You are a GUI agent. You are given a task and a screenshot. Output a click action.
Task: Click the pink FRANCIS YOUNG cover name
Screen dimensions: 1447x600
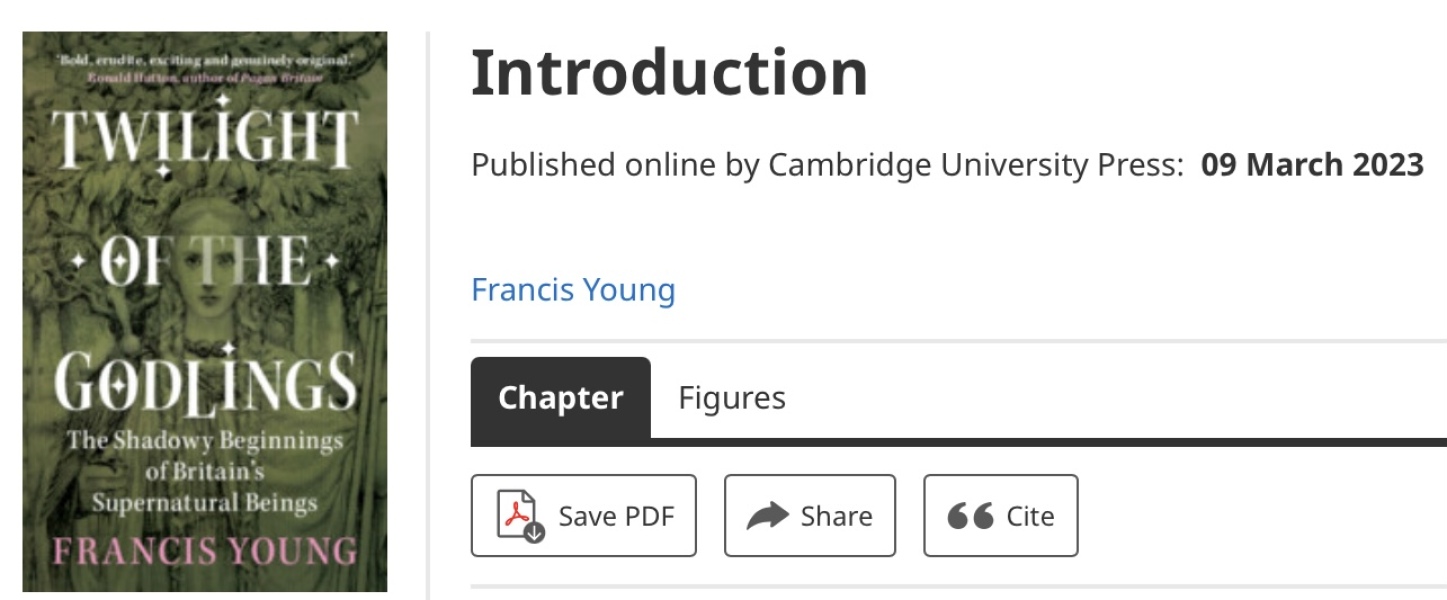(205, 551)
